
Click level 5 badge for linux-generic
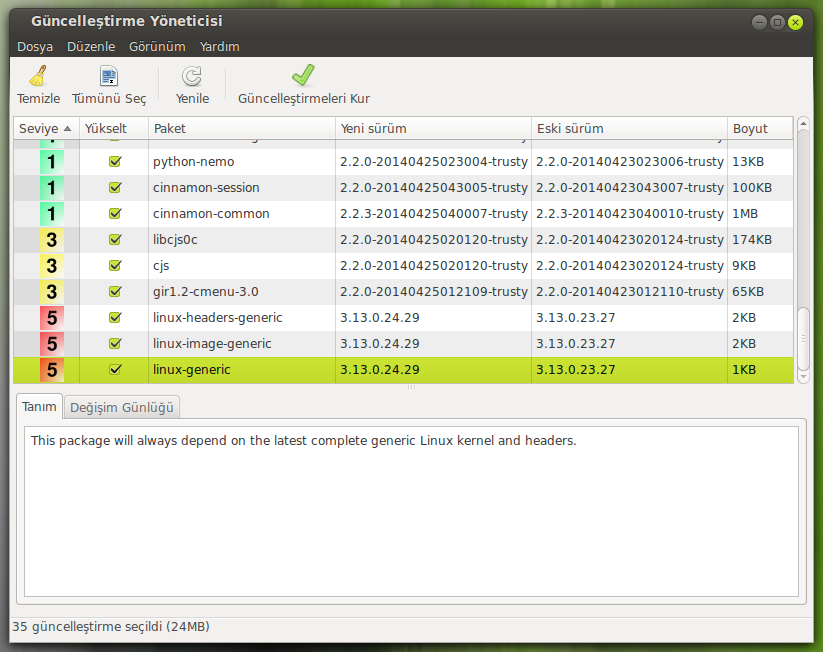point(51,370)
